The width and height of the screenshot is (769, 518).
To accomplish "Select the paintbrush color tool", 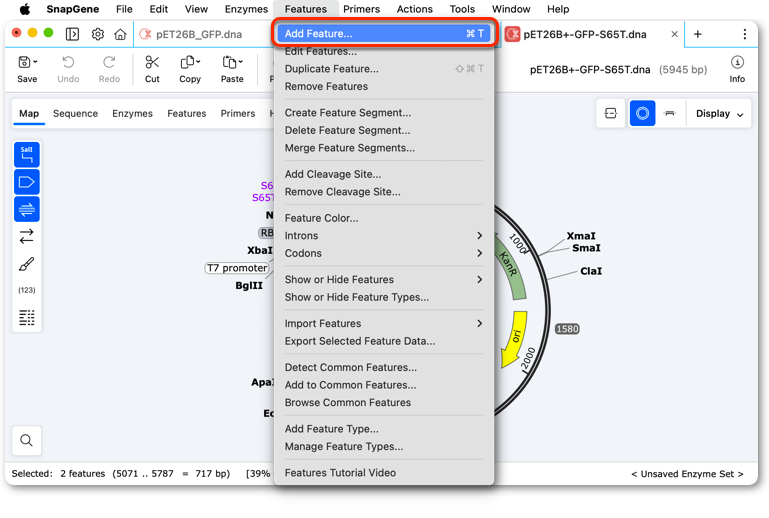I will [x=26, y=264].
